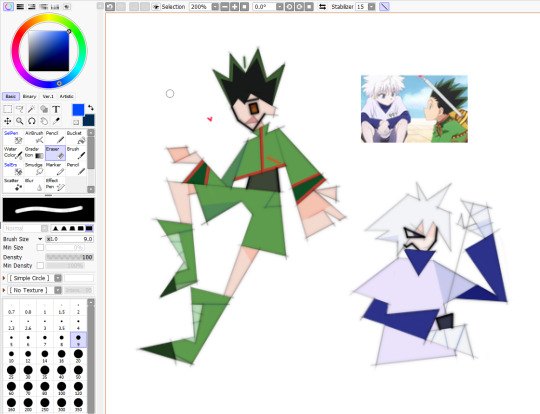540x414 pixels.
Task: Select the rectangular Selection tool
Action: coord(8,110)
